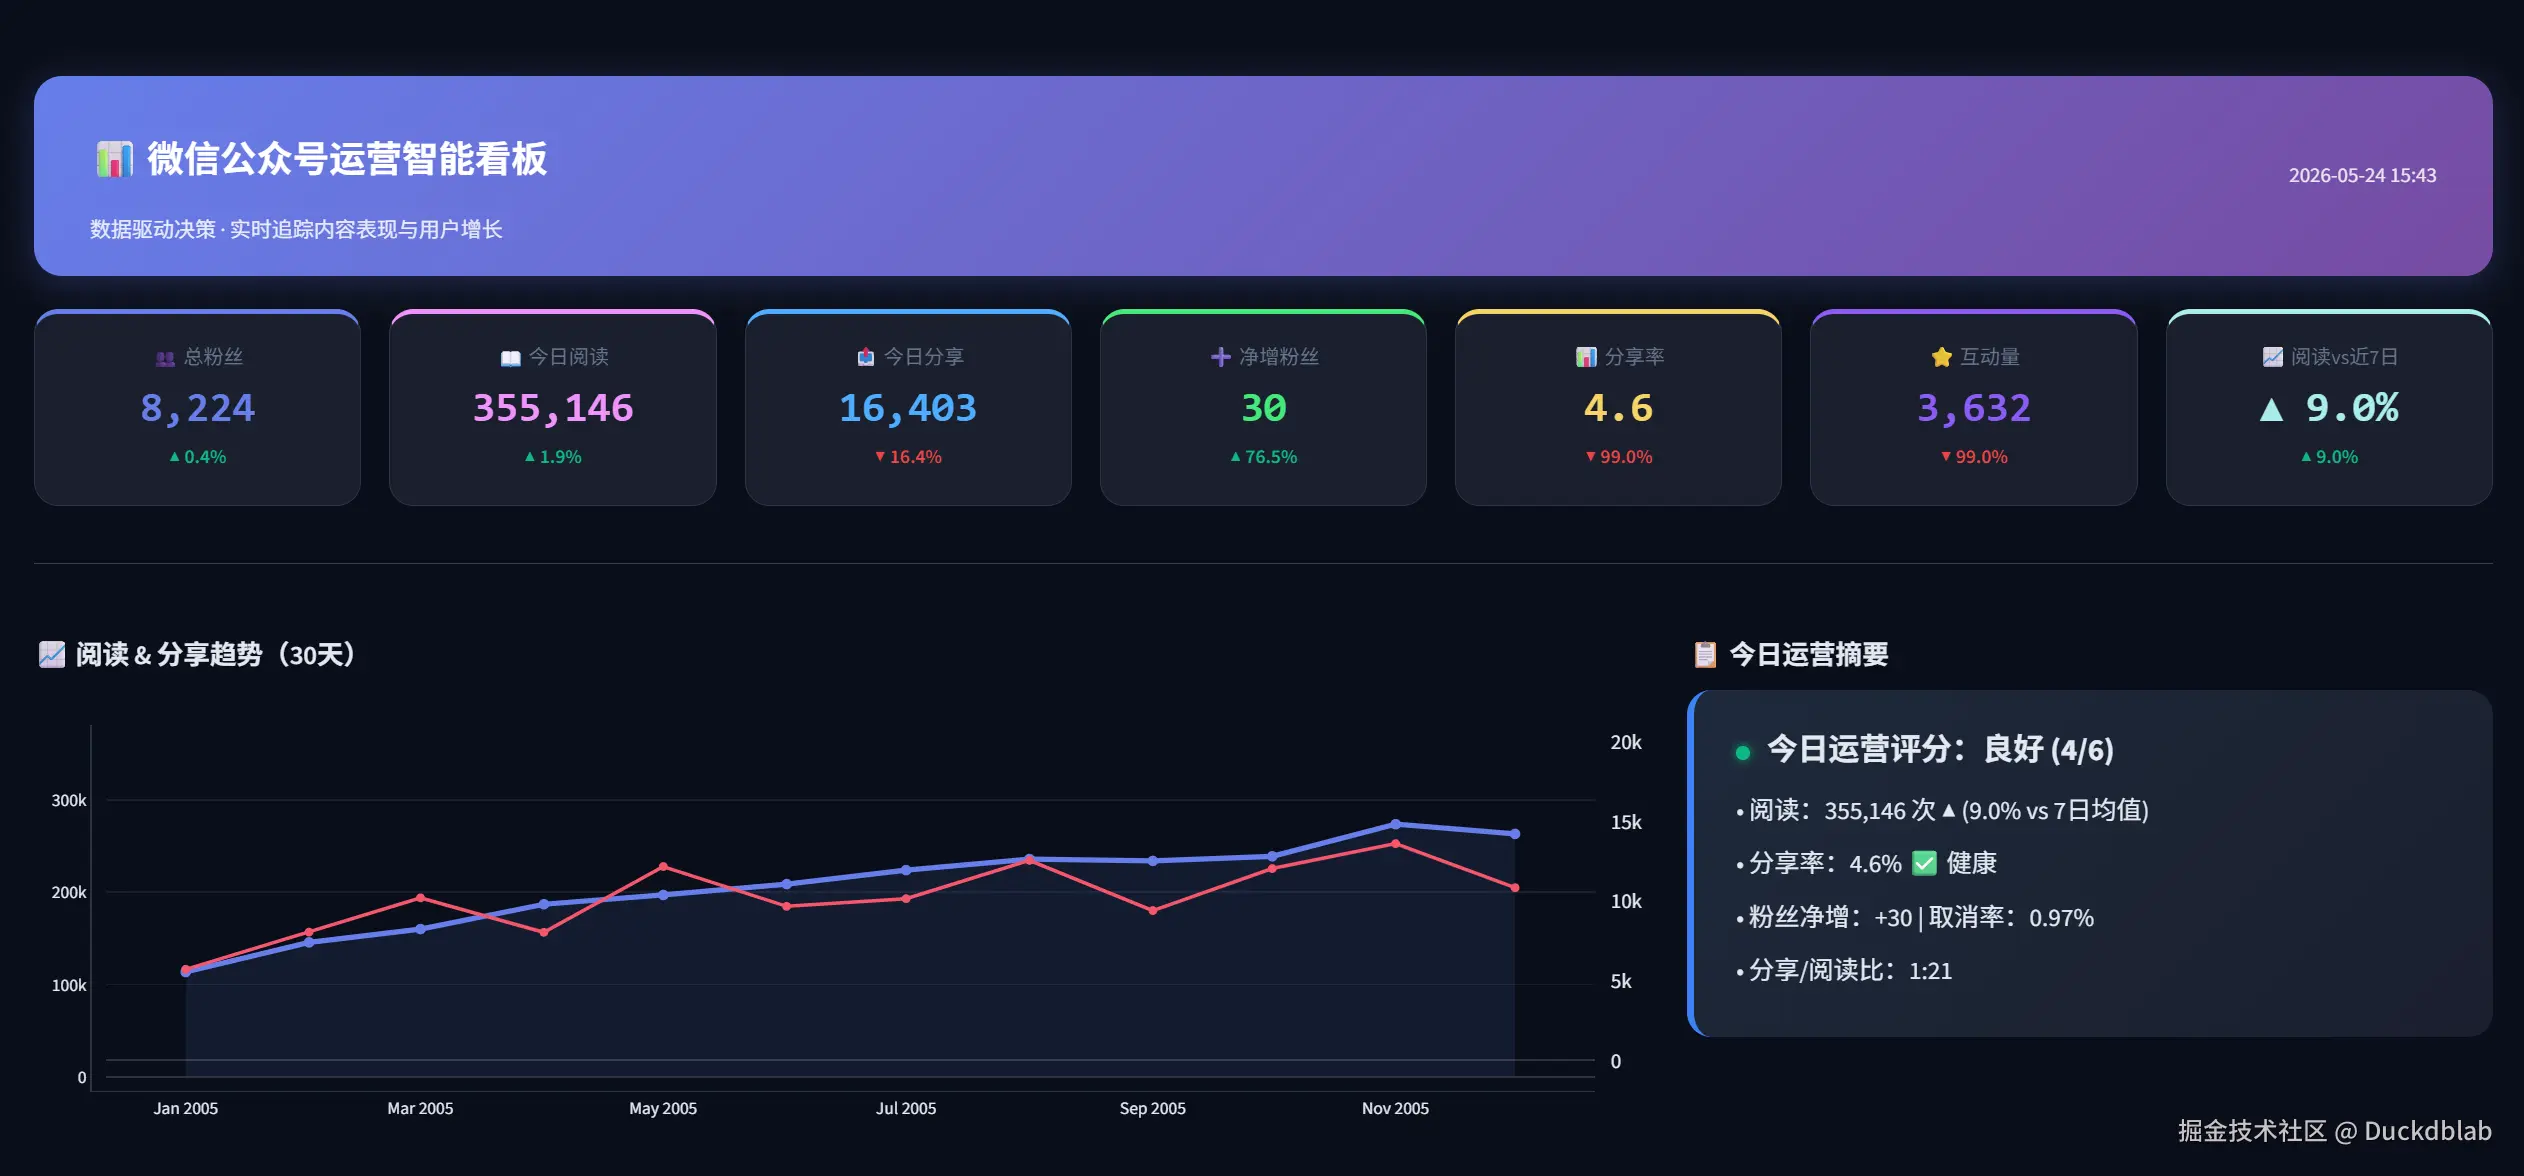Click the total fans value 8,224
Viewport: 2524px width, 1176px height.
[198, 408]
